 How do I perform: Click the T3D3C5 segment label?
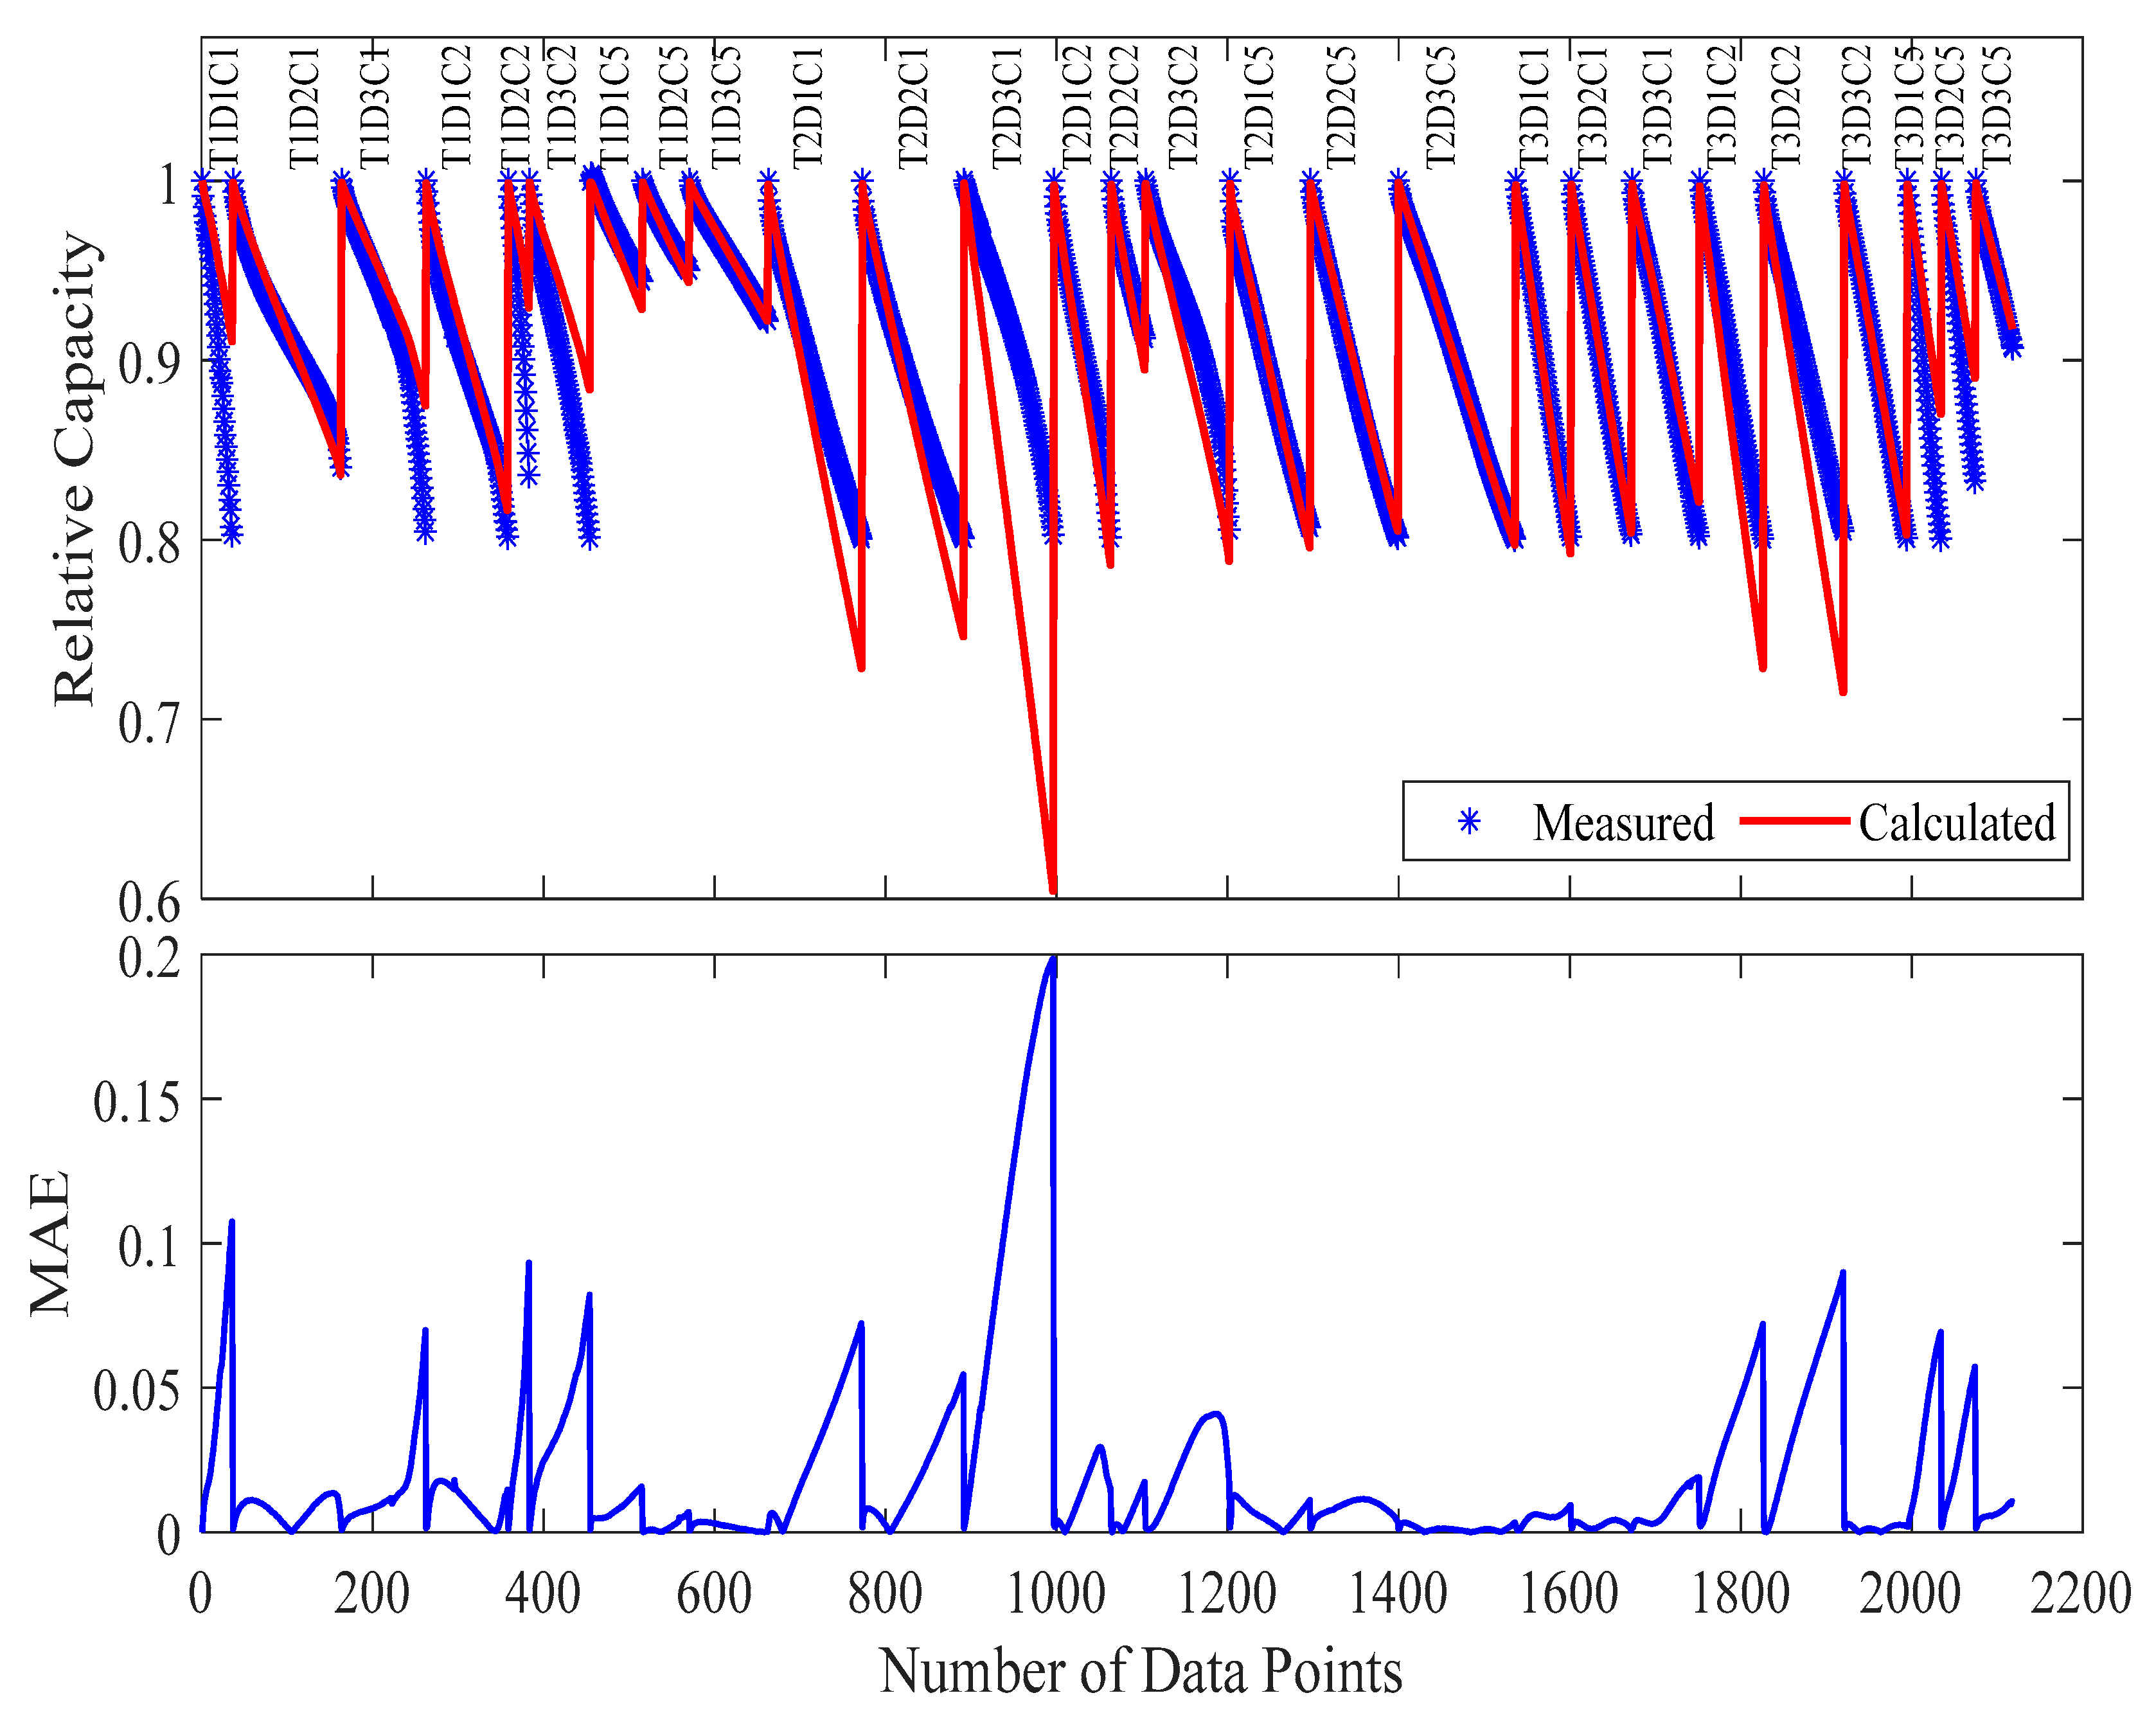click(x=1996, y=107)
